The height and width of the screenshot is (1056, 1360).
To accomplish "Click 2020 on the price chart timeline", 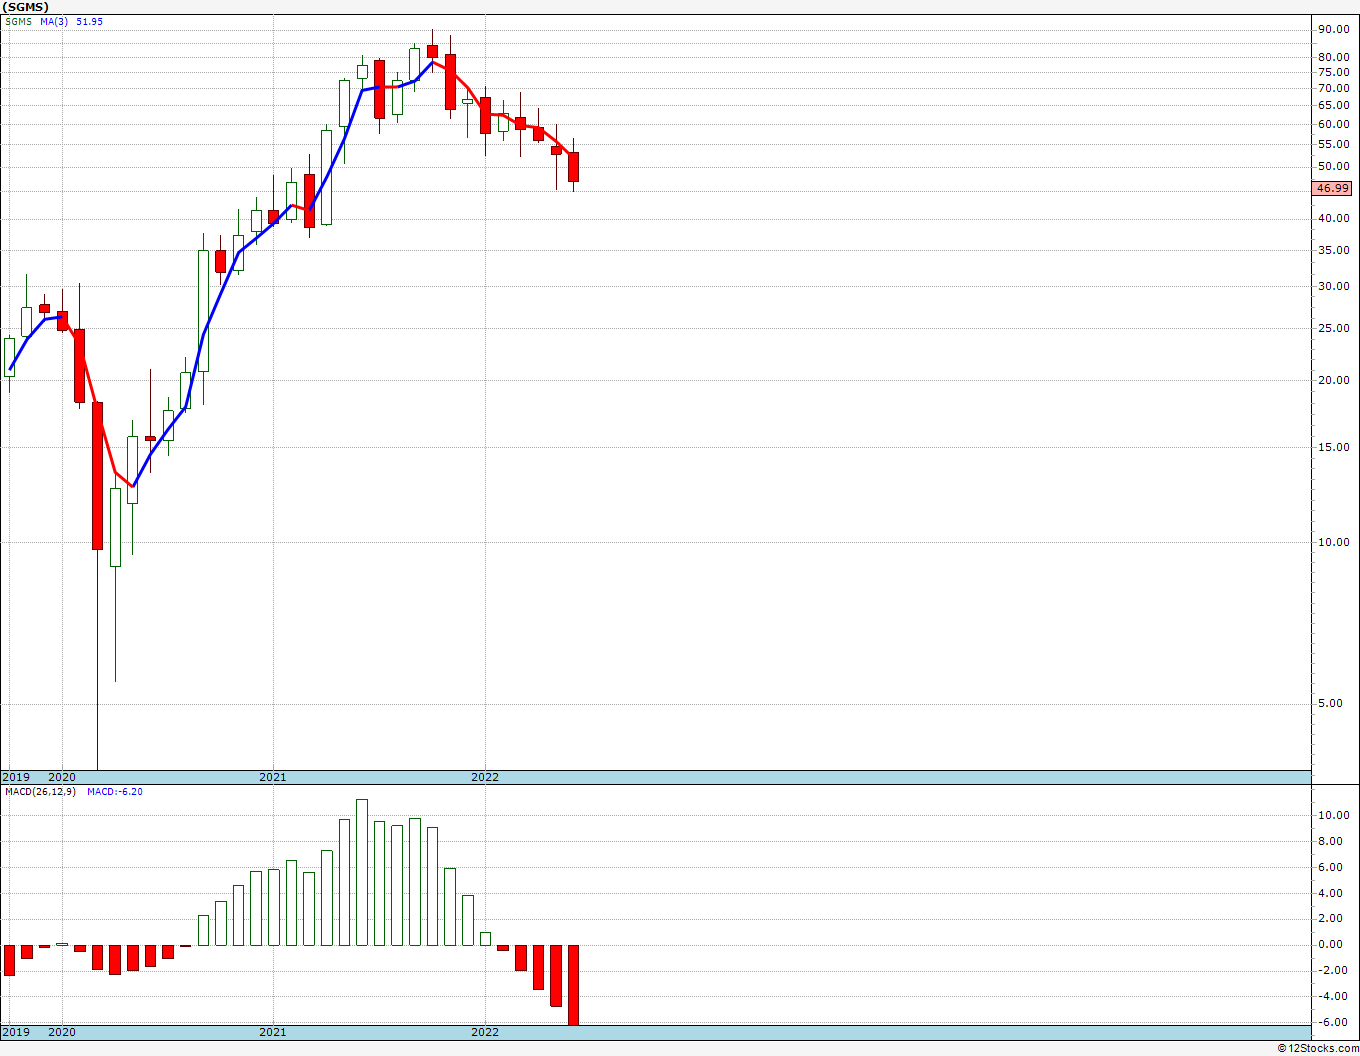I will 62,777.
